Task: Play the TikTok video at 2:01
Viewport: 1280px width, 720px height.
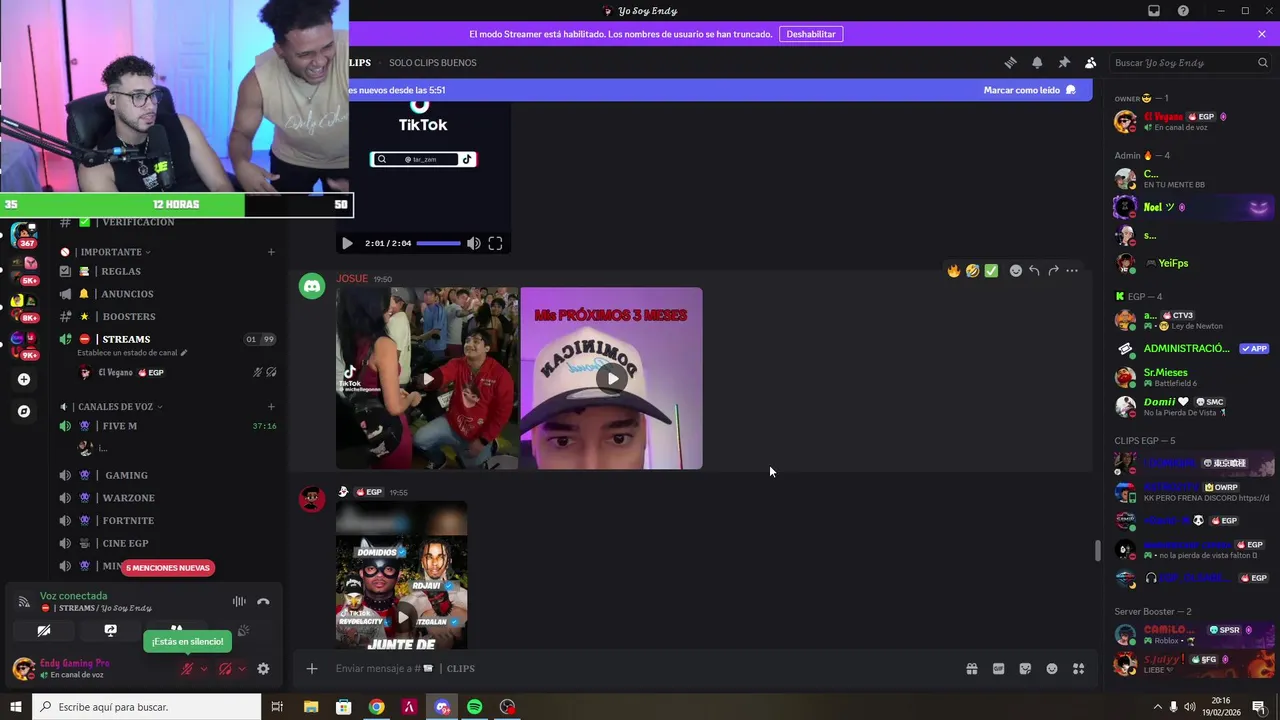Action: click(x=347, y=243)
